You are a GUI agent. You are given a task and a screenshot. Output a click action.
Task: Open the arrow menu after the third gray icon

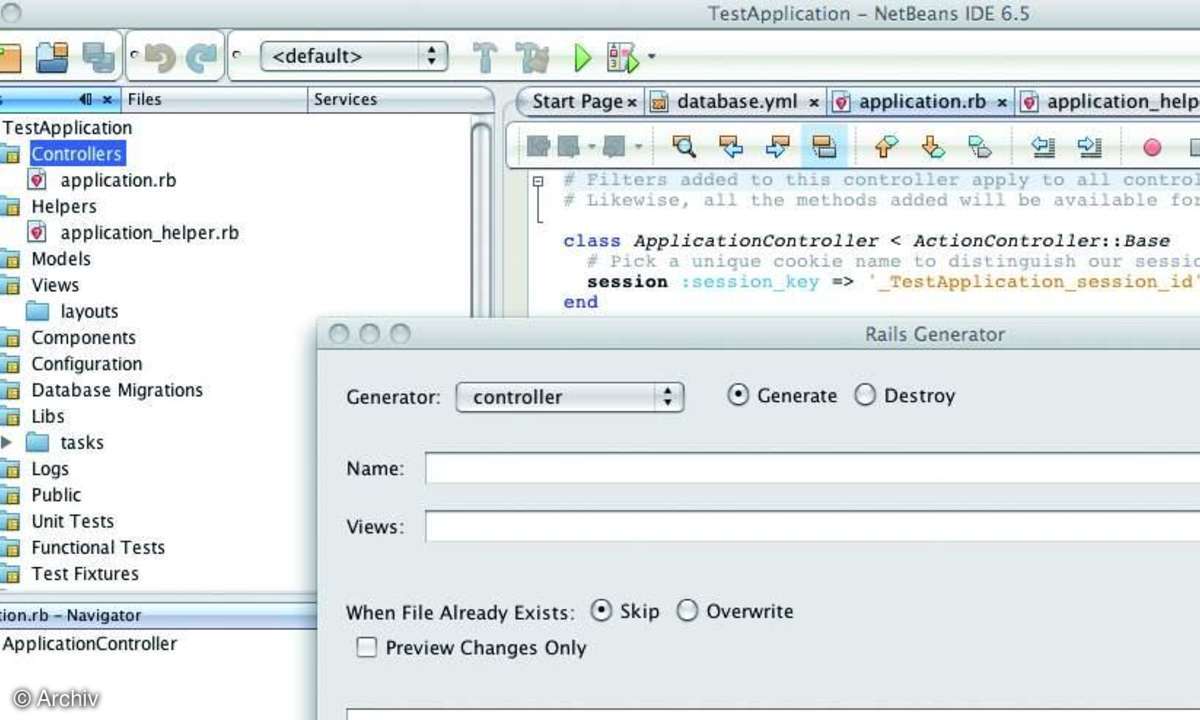637,148
